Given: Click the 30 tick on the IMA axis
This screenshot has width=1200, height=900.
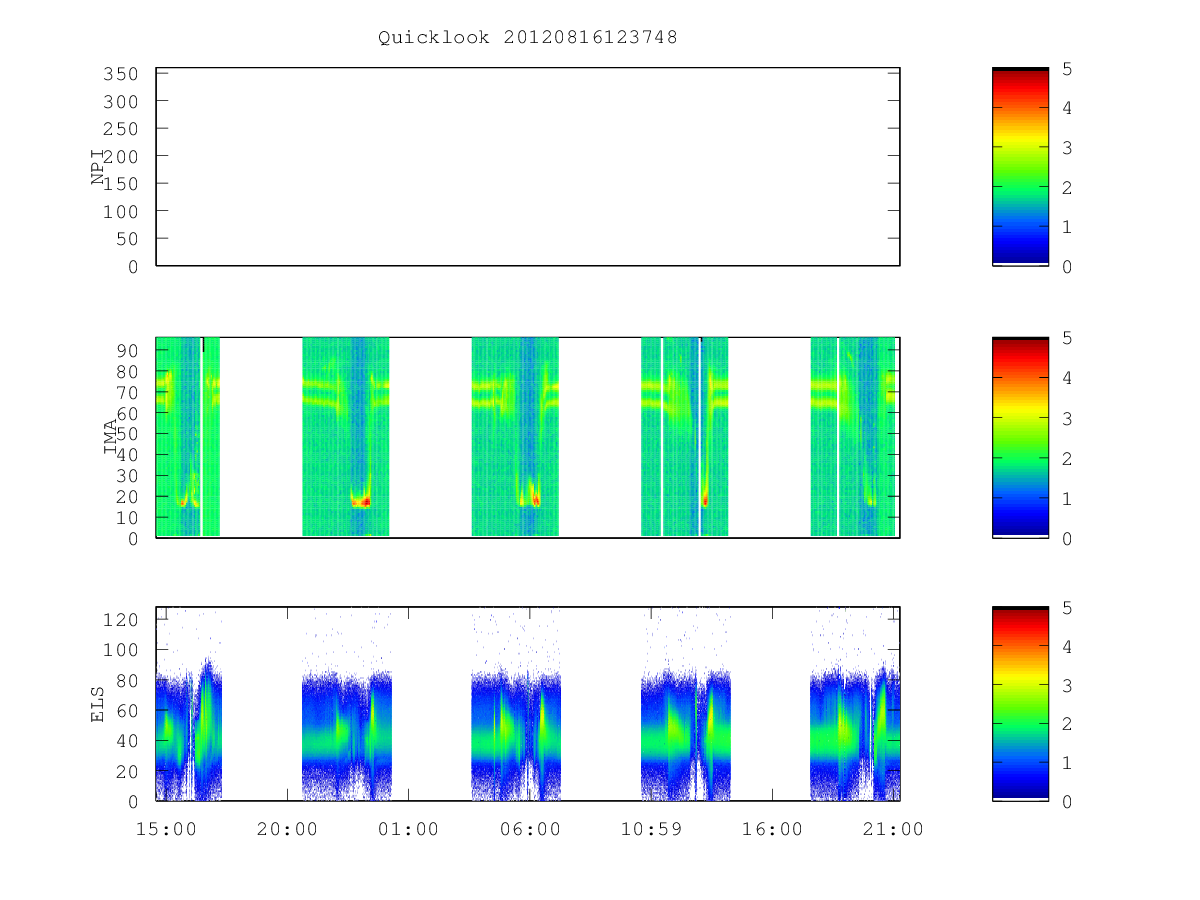Looking at the screenshot, I should point(125,476).
